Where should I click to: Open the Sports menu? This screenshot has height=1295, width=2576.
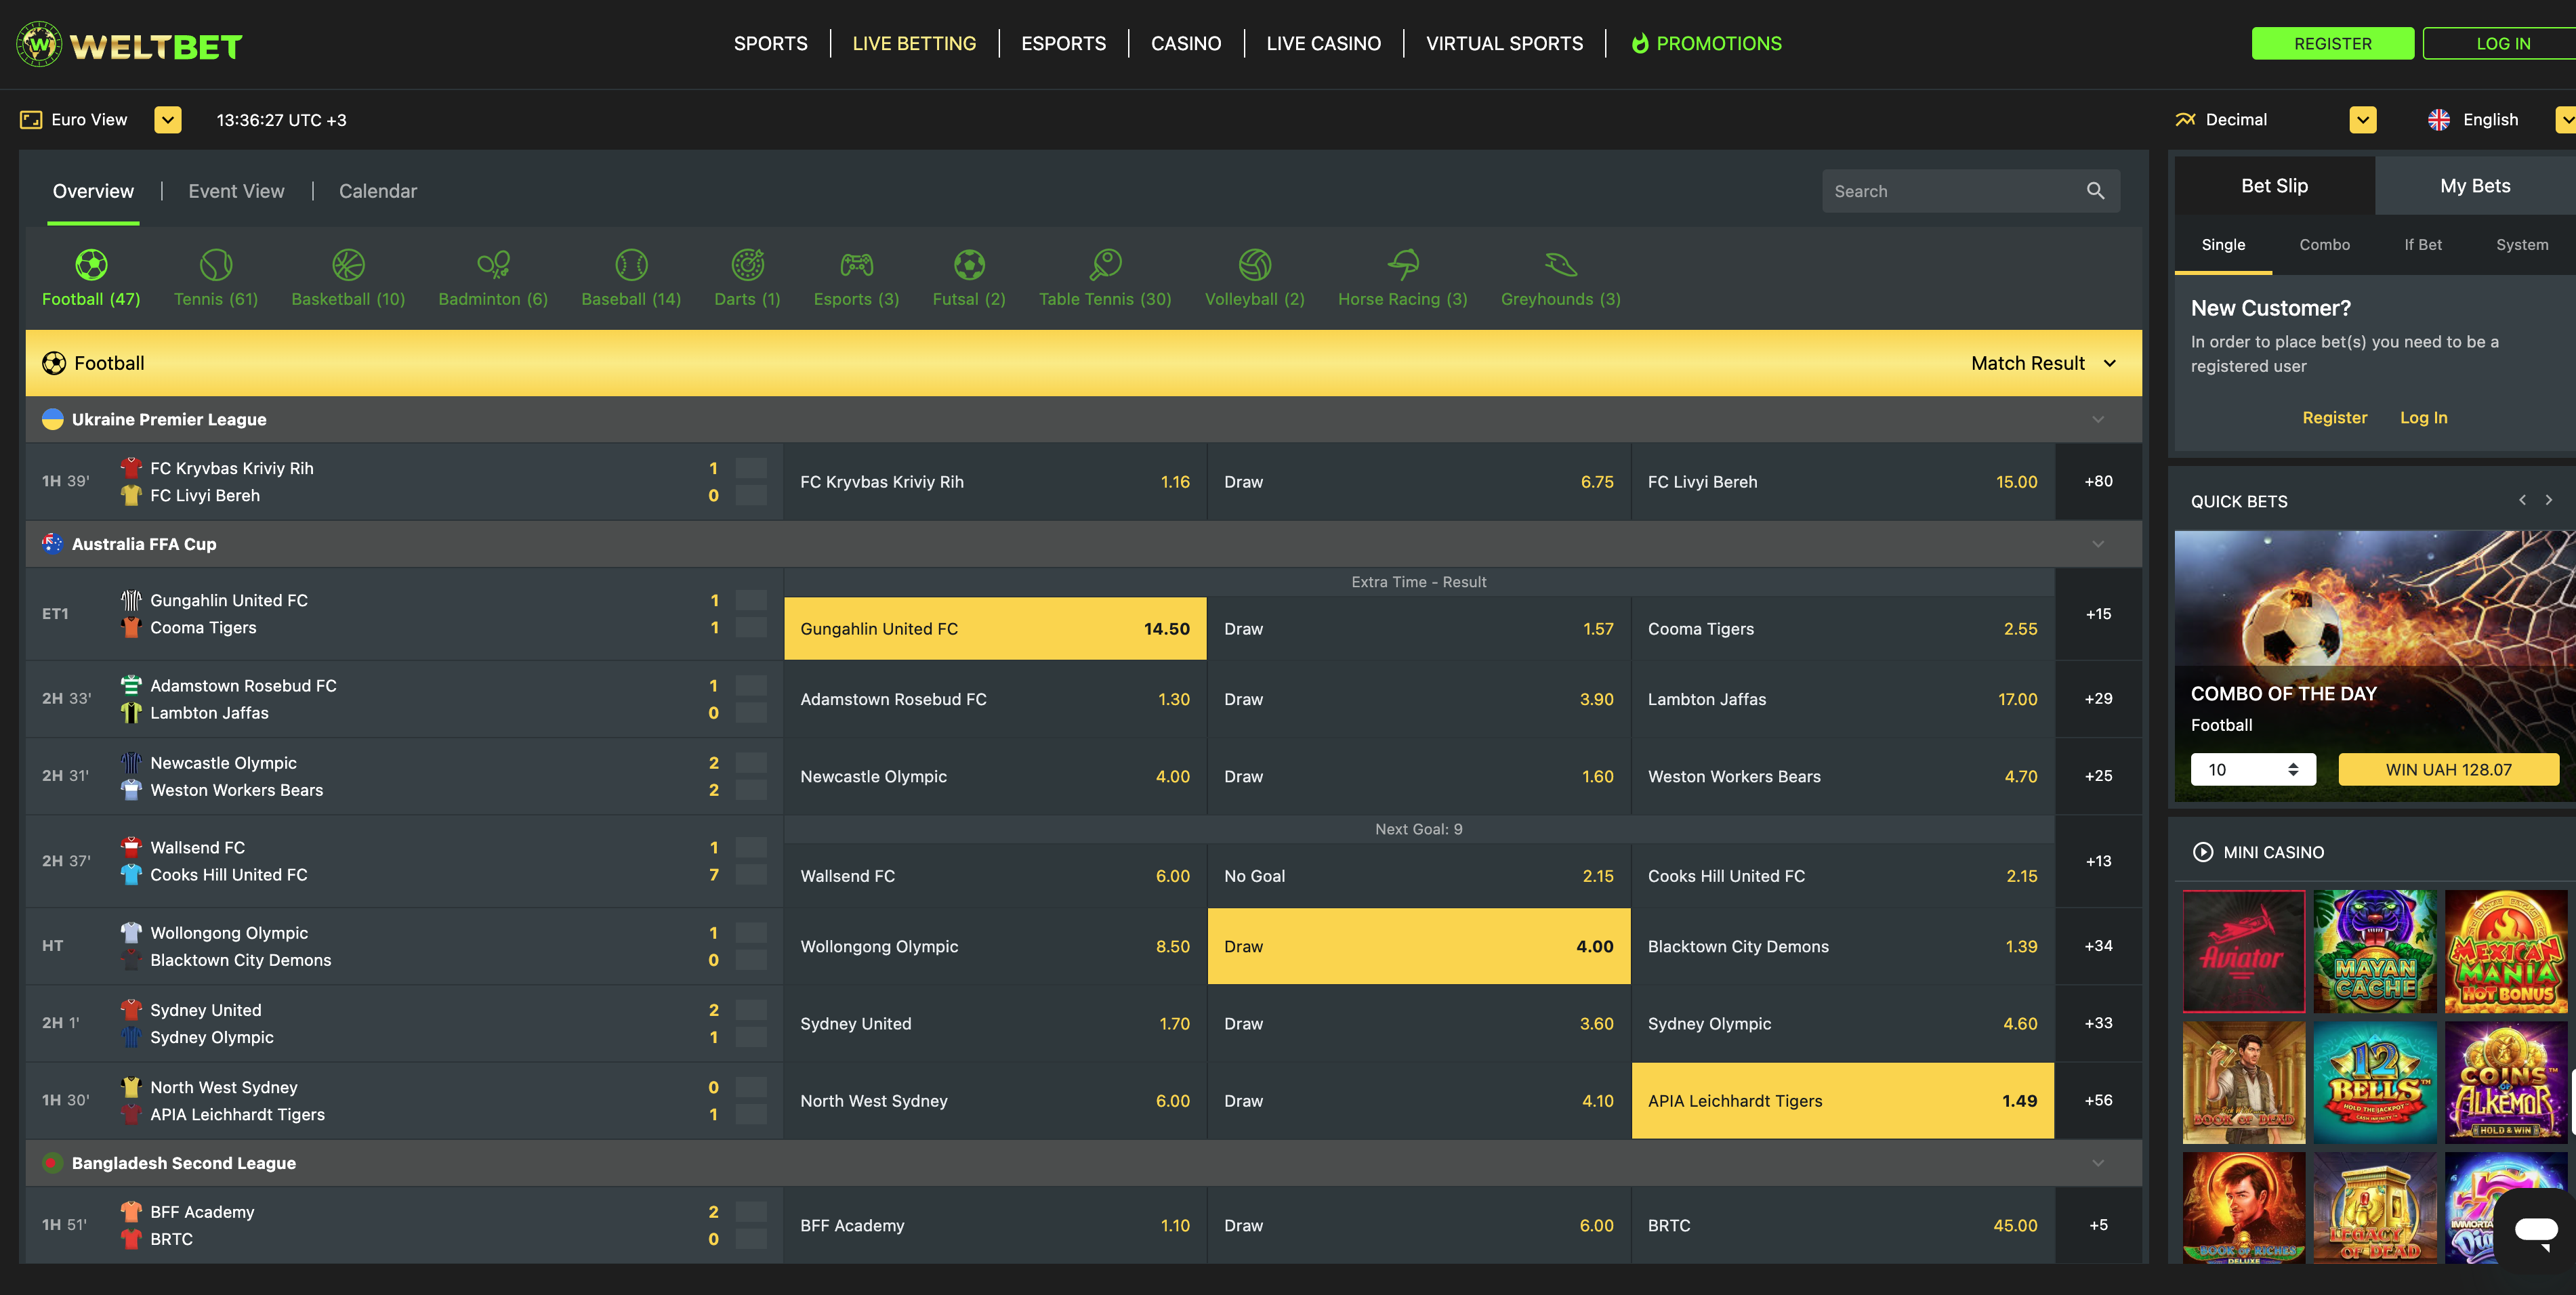click(x=770, y=44)
